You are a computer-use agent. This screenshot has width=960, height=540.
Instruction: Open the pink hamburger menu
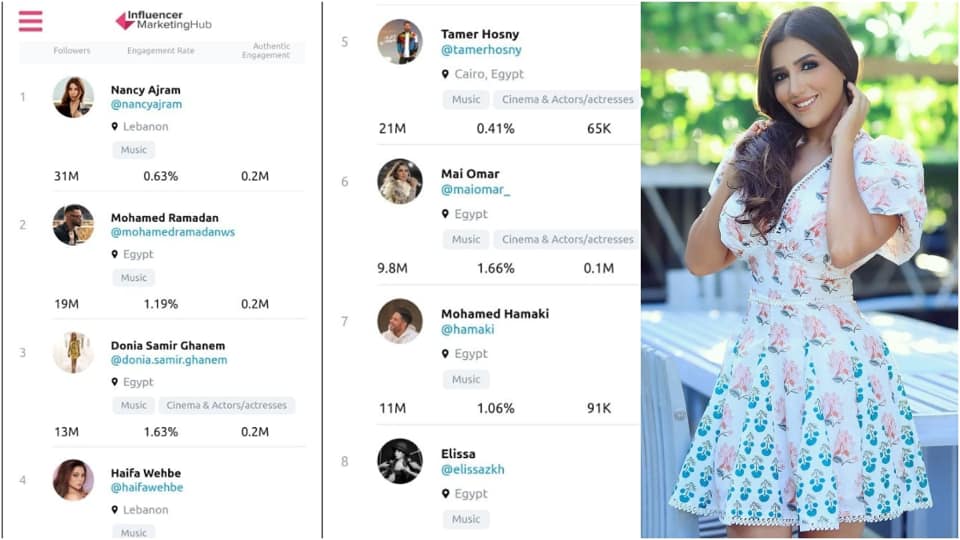tap(31, 21)
